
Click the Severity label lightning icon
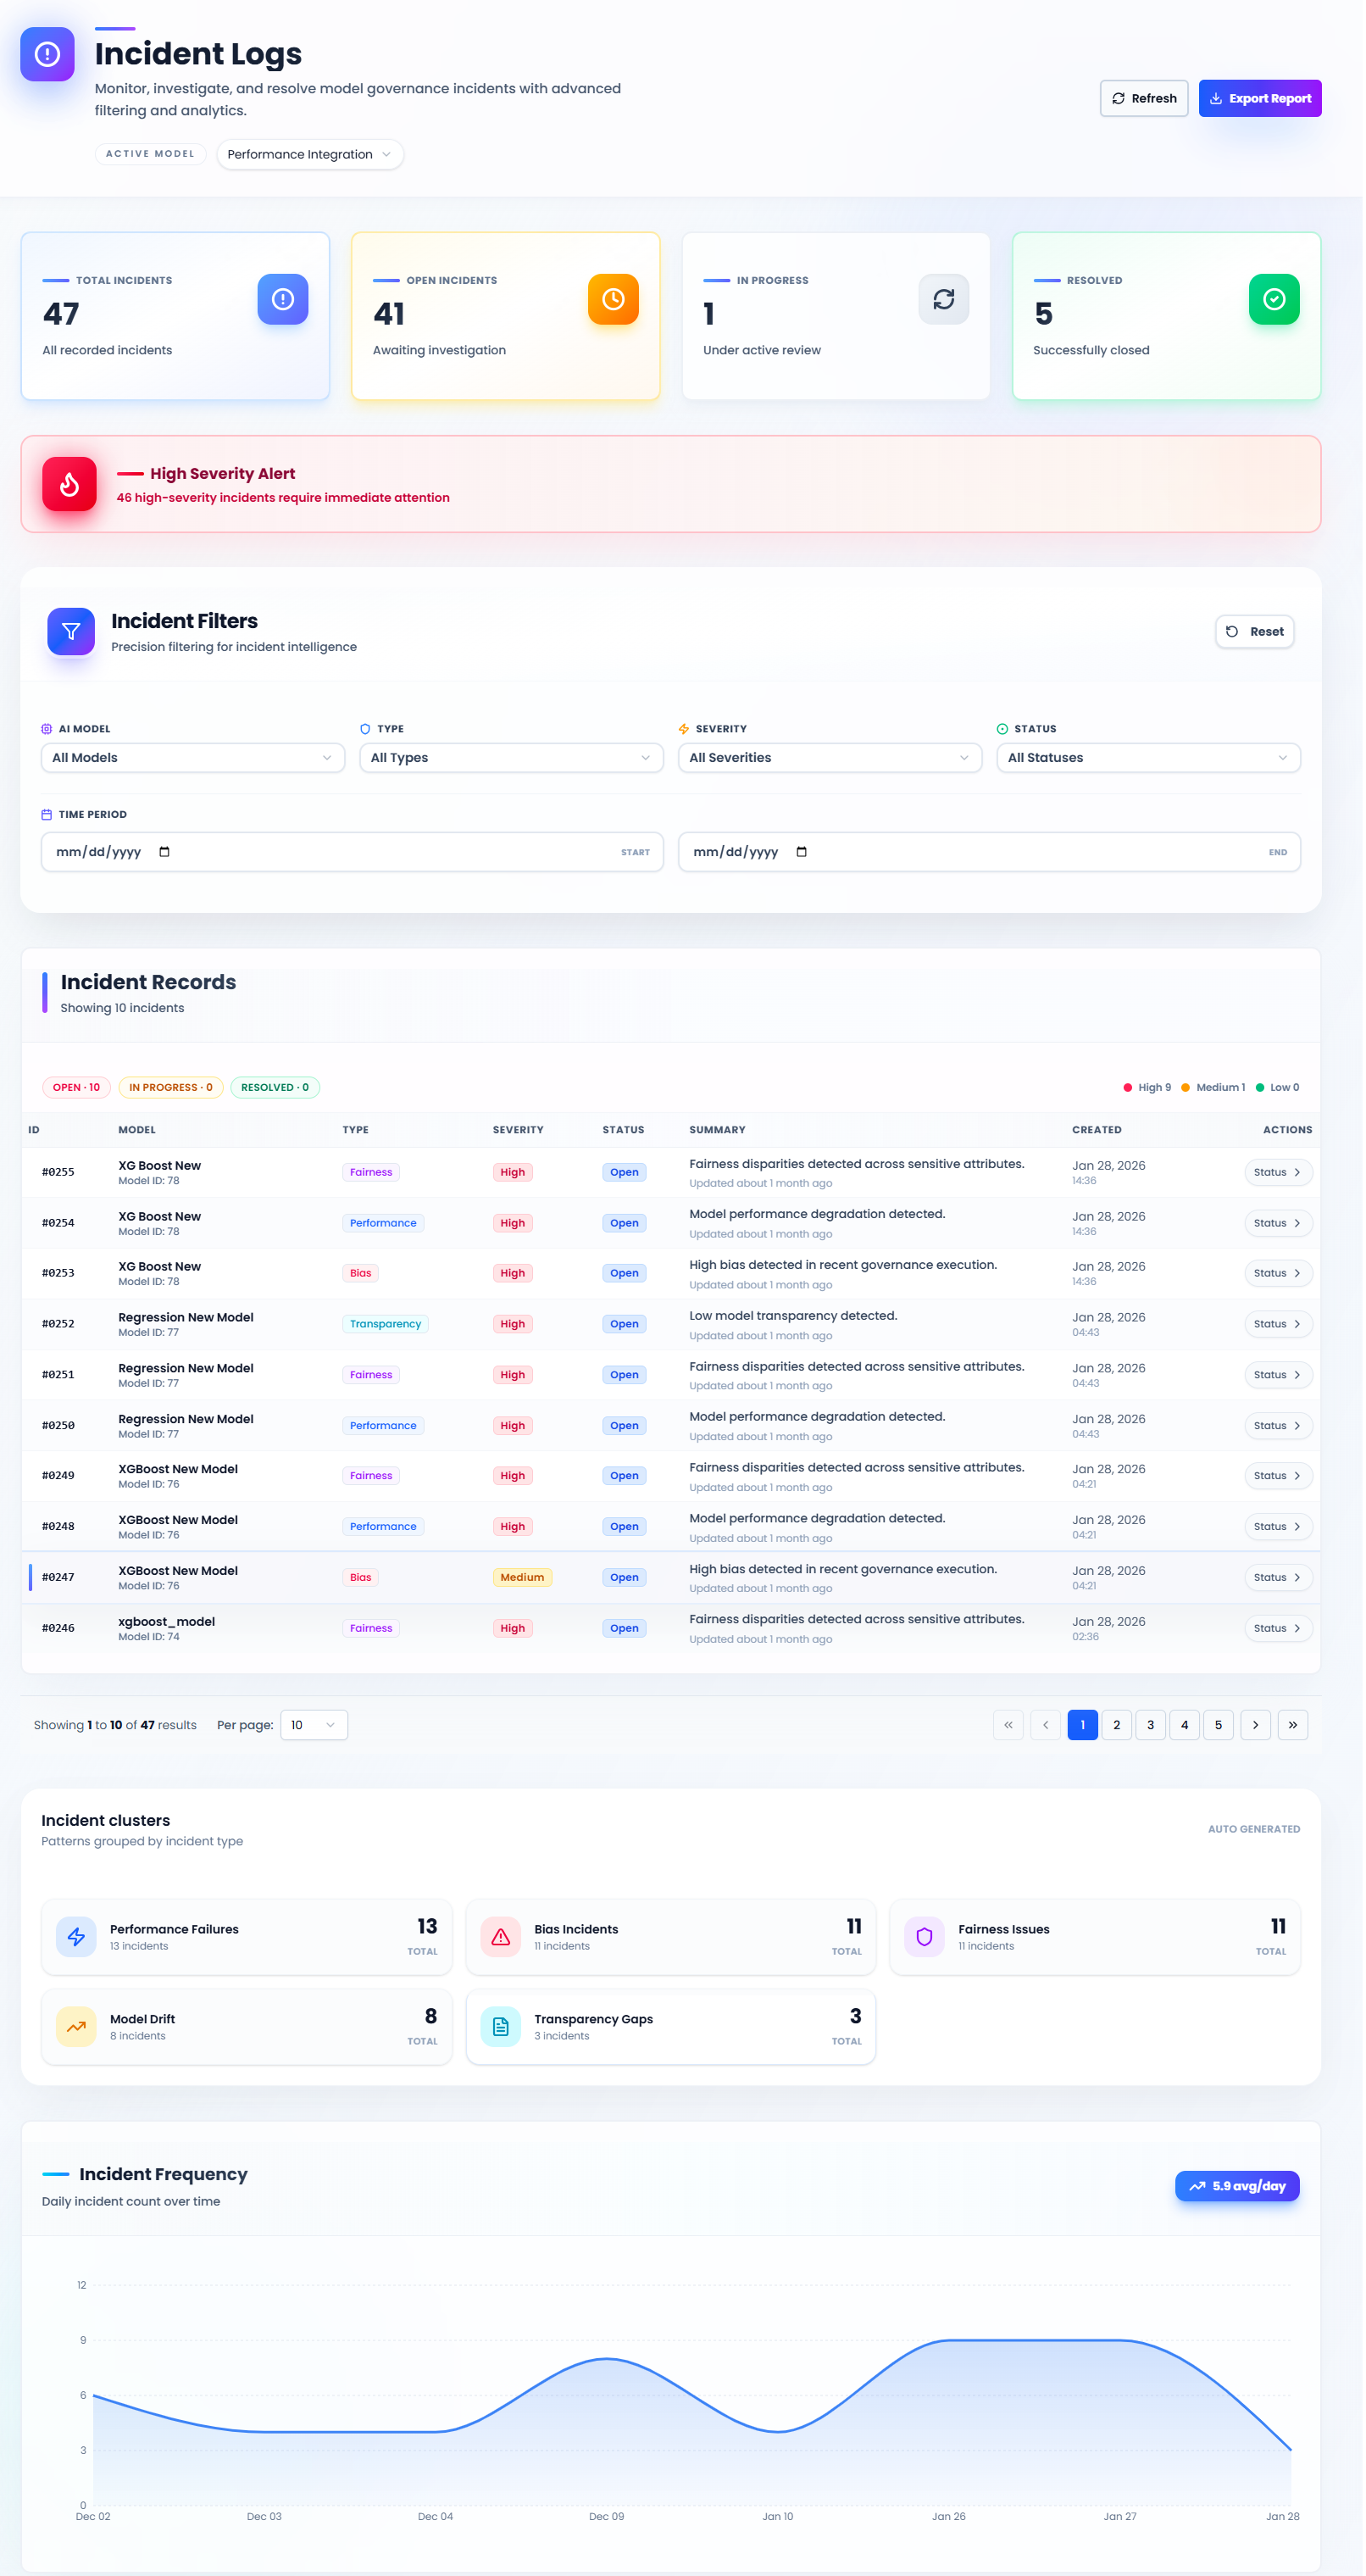pos(684,729)
